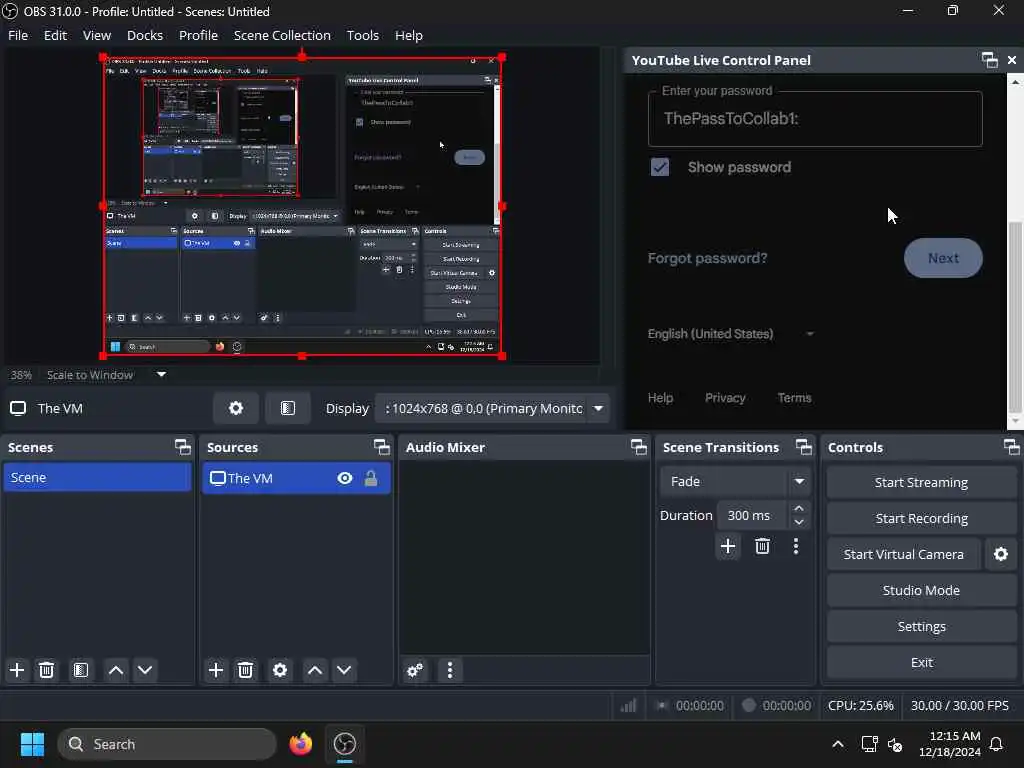The image size is (1024, 768).
Task: Undock the Audio Mixer panel
Action: click(x=639, y=447)
